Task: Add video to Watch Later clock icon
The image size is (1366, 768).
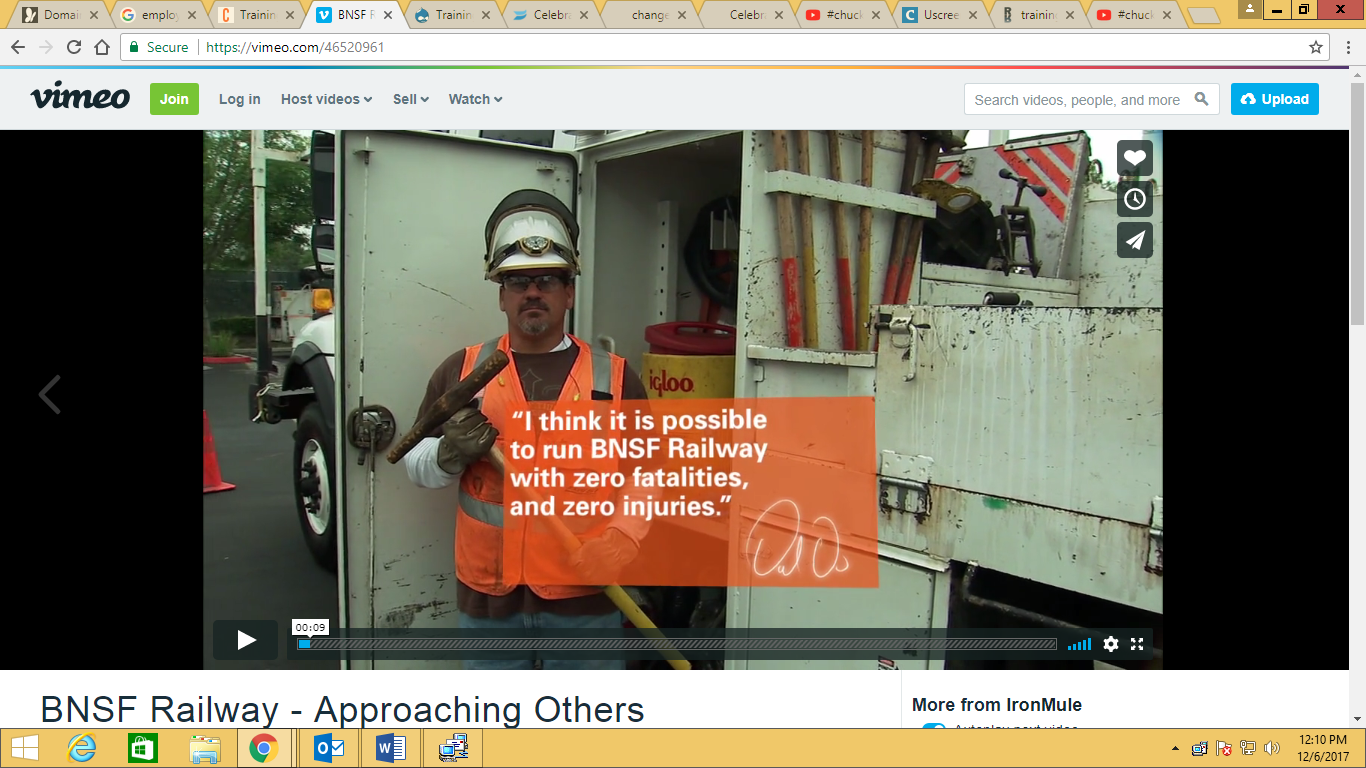Action: [1134, 199]
